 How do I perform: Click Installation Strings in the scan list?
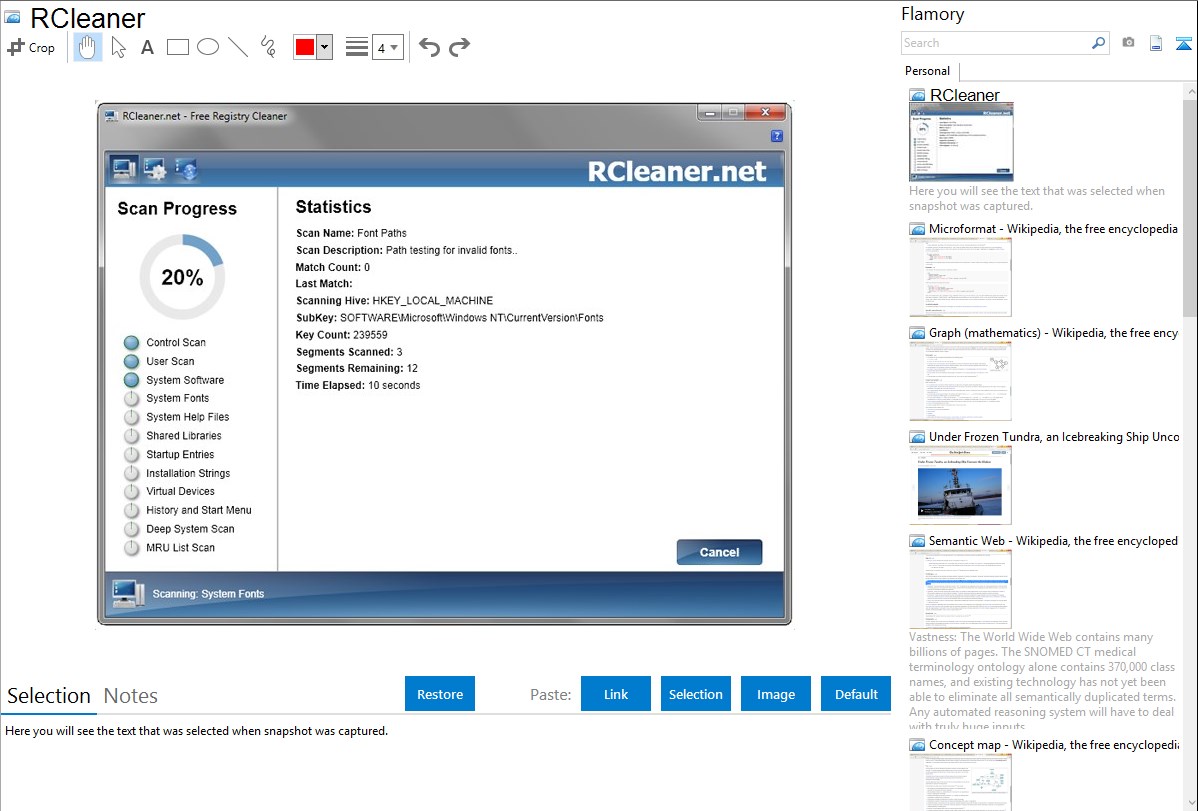point(188,473)
